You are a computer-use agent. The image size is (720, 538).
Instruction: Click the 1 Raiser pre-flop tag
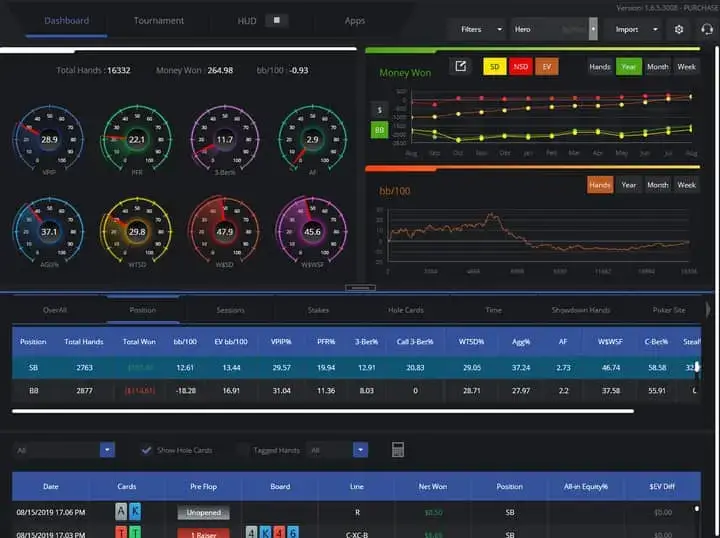click(203, 533)
